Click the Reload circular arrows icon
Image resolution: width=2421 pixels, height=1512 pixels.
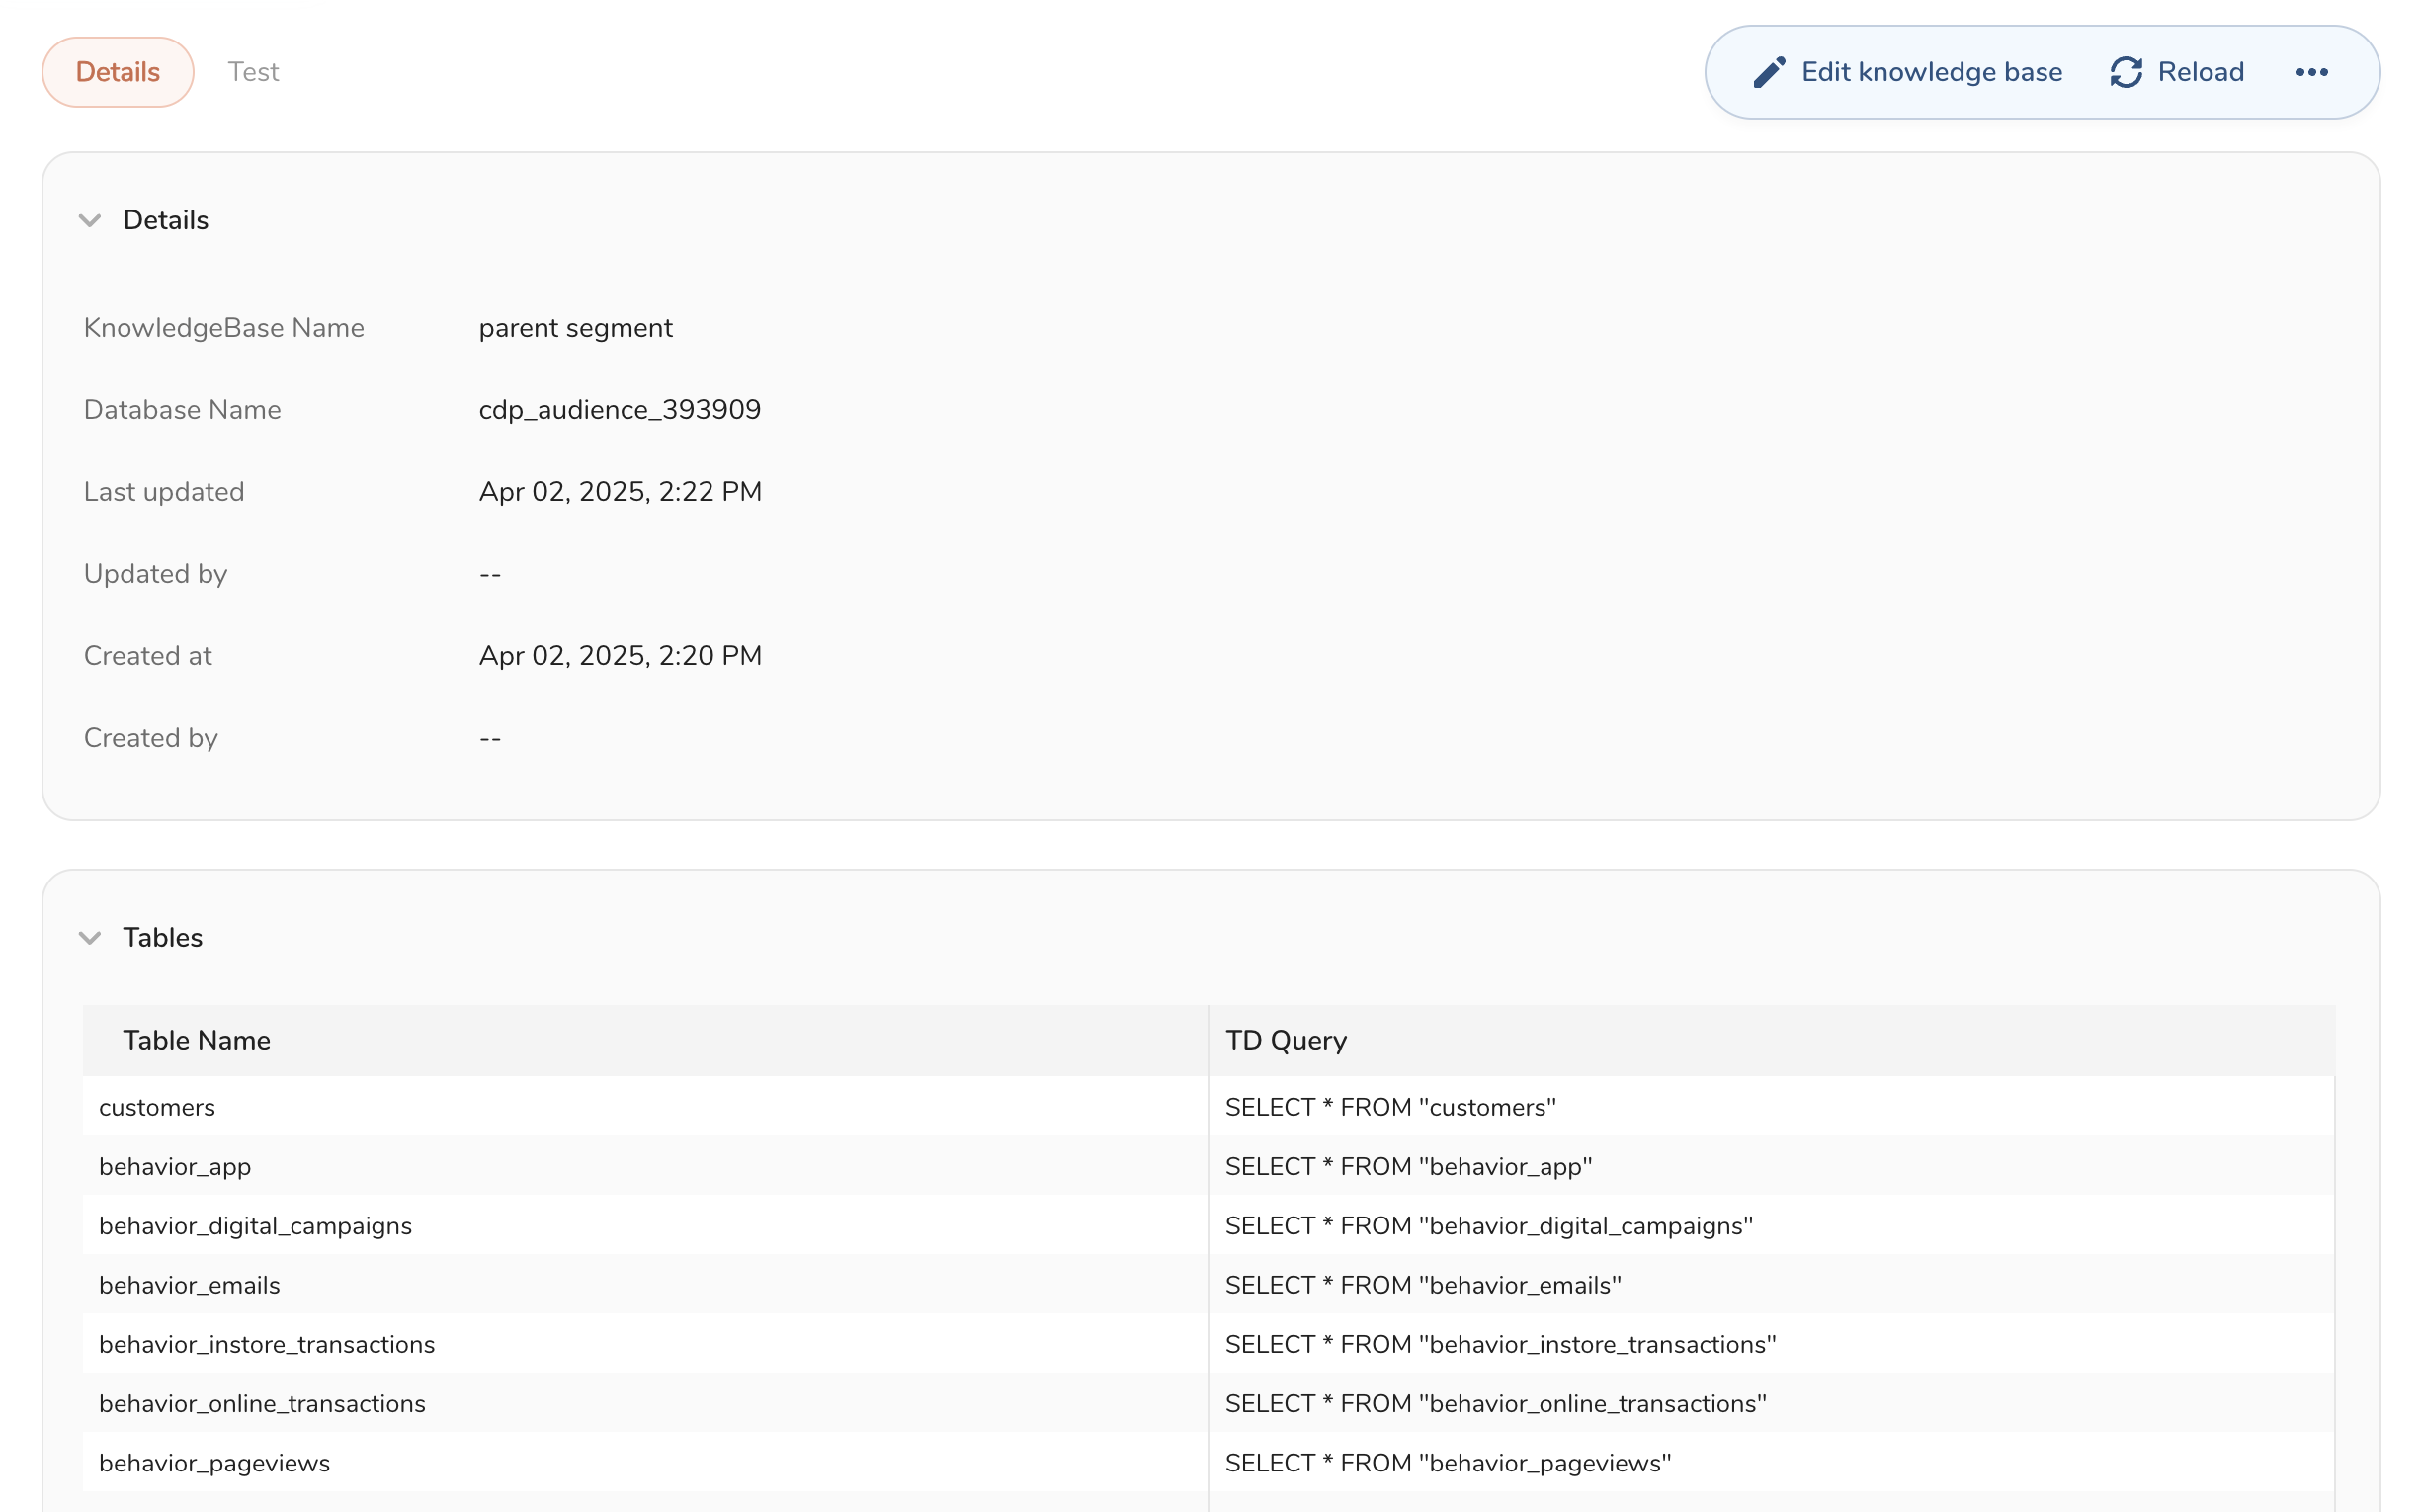(x=2125, y=72)
